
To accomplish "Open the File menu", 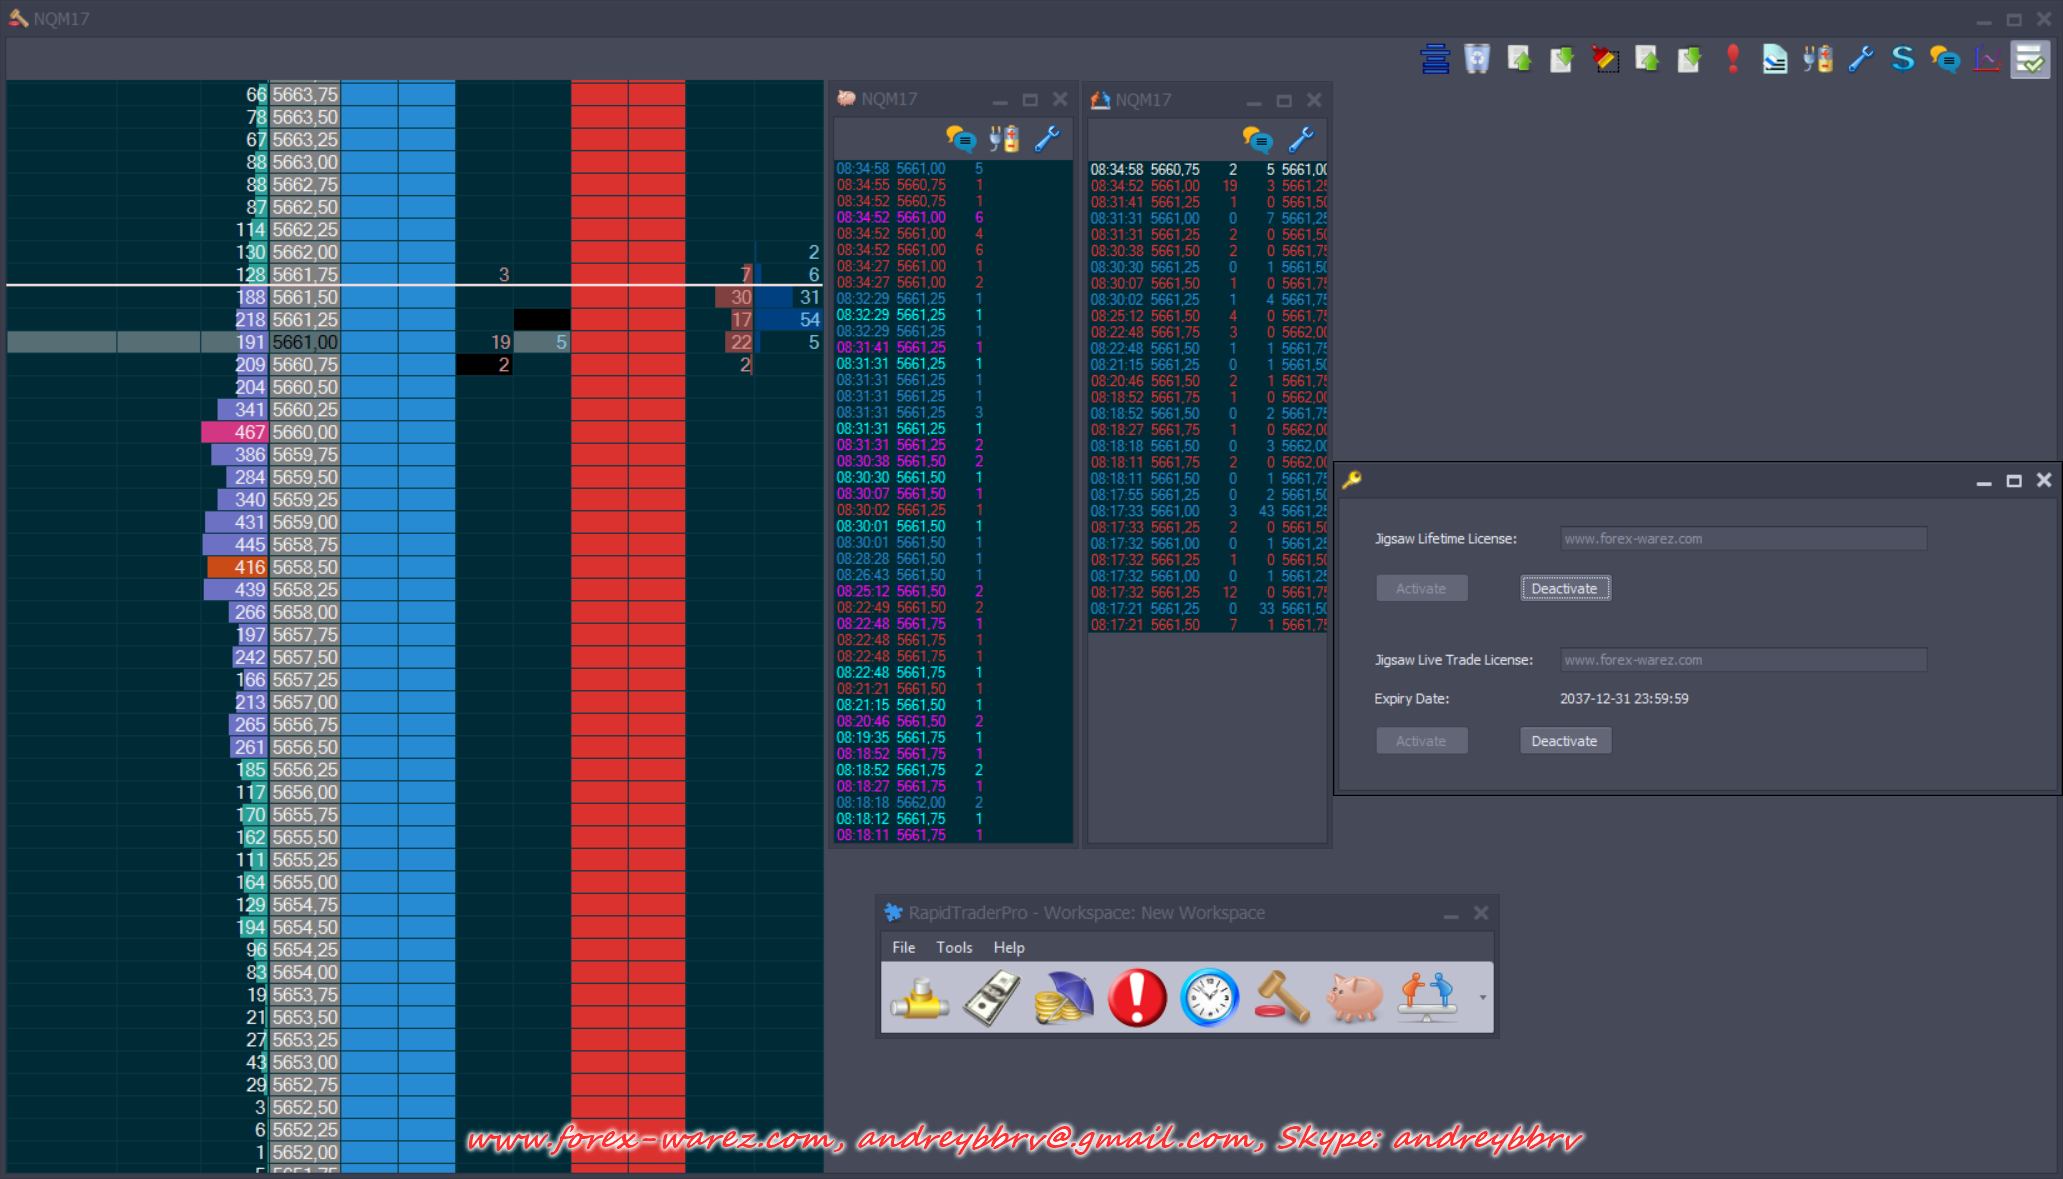I will (903, 947).
